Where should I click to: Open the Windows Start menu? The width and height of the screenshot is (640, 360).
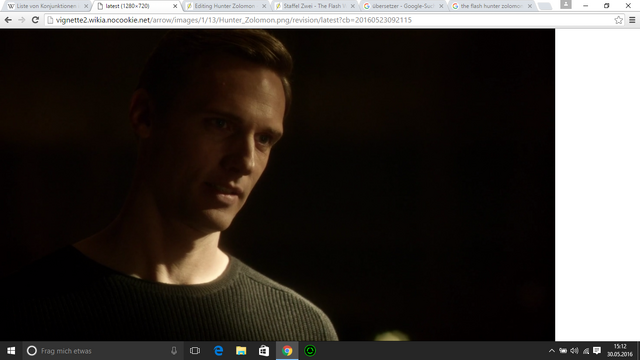click(11, 351)
